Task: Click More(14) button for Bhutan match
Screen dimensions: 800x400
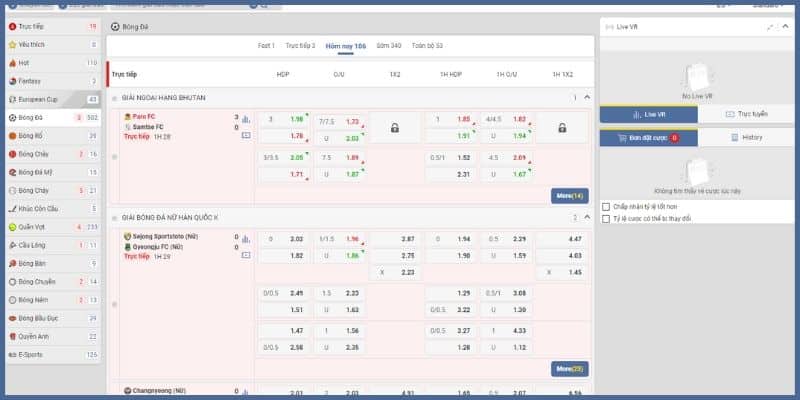Action: (x=567, y=195)
